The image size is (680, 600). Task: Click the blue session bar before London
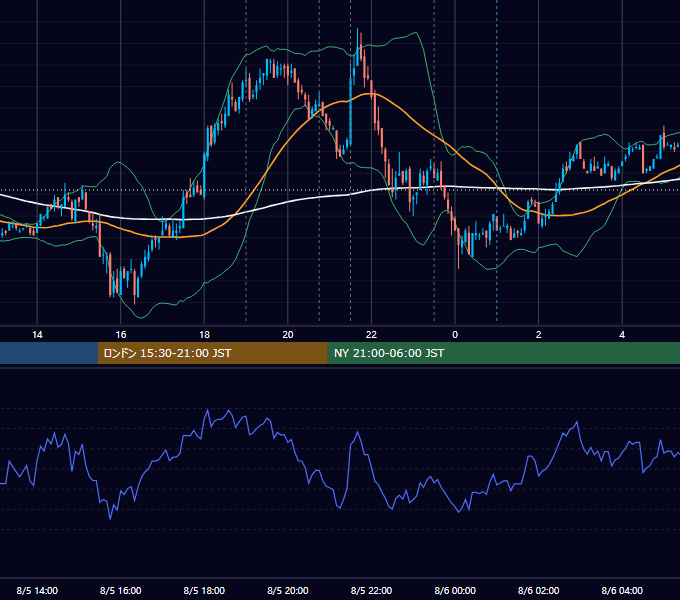pos(49,353)
